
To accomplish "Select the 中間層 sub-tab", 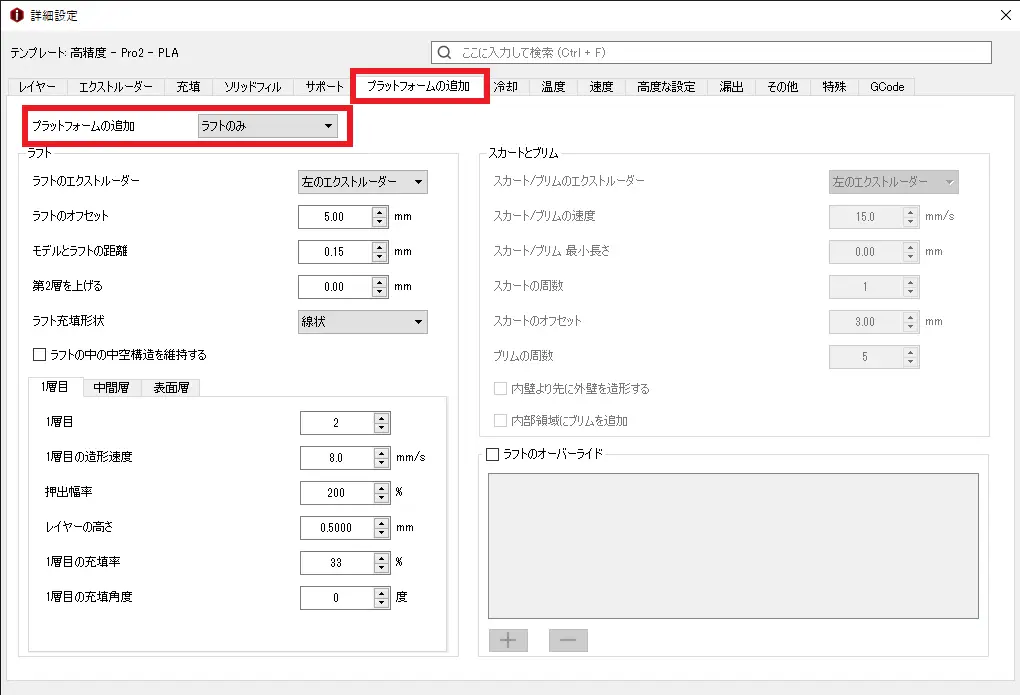I will click(x=111, y=388).
